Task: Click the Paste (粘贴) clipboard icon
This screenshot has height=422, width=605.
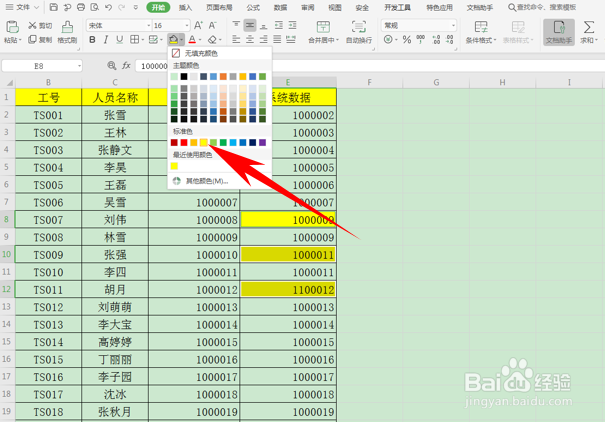Action: (12, 27)
